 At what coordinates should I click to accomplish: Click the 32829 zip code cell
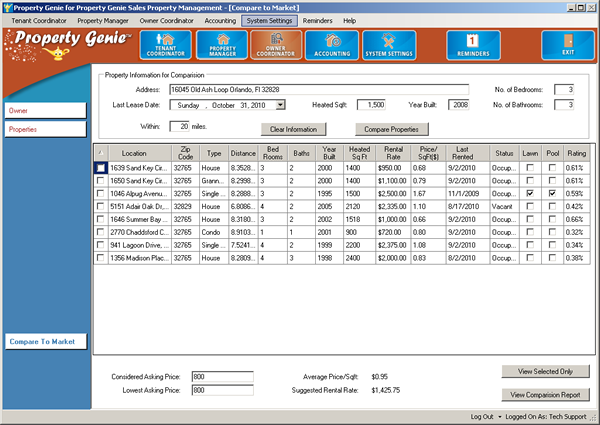click(185, 207)
